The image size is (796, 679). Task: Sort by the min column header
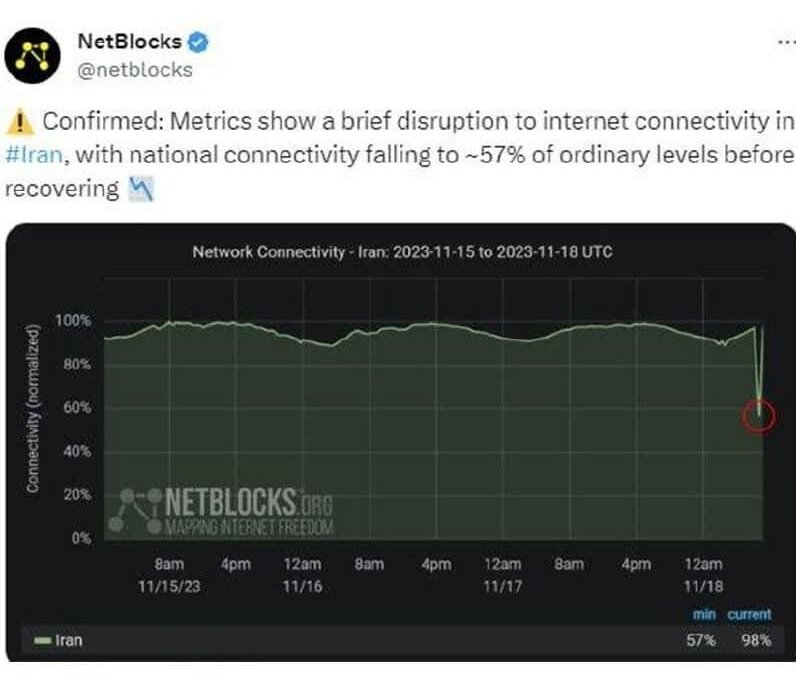703,614
